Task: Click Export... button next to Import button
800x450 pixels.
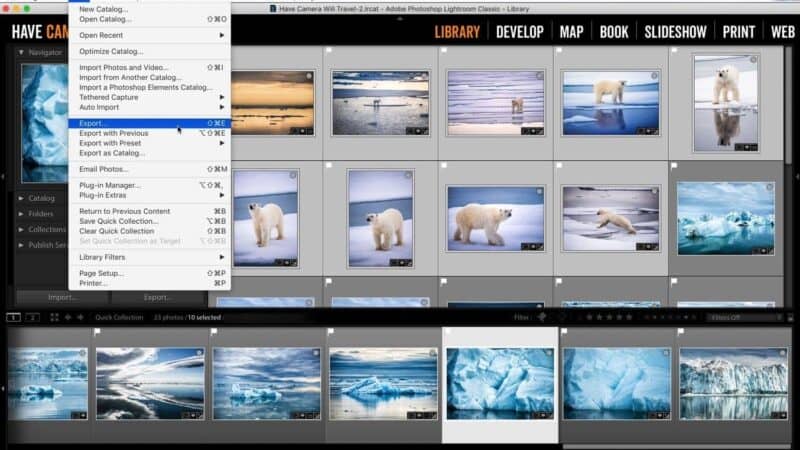Action: pos(158,297)
